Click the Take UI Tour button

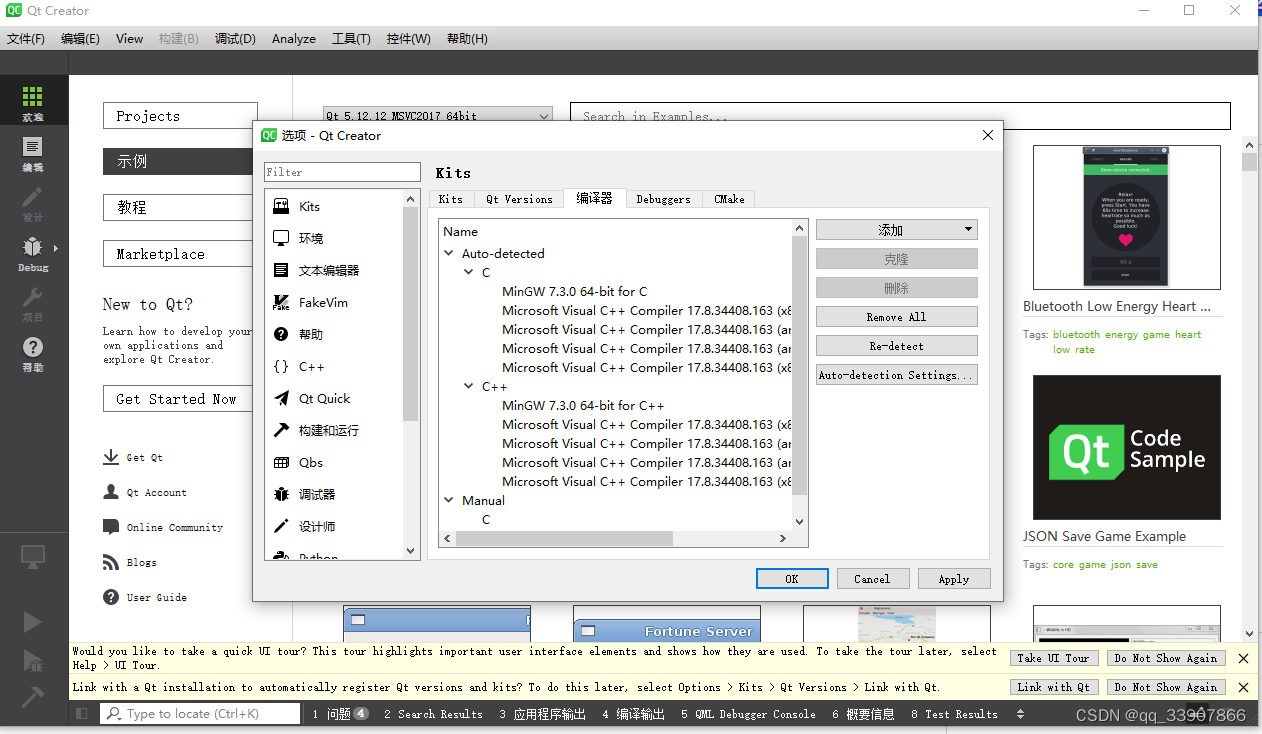click(1054, 658)
